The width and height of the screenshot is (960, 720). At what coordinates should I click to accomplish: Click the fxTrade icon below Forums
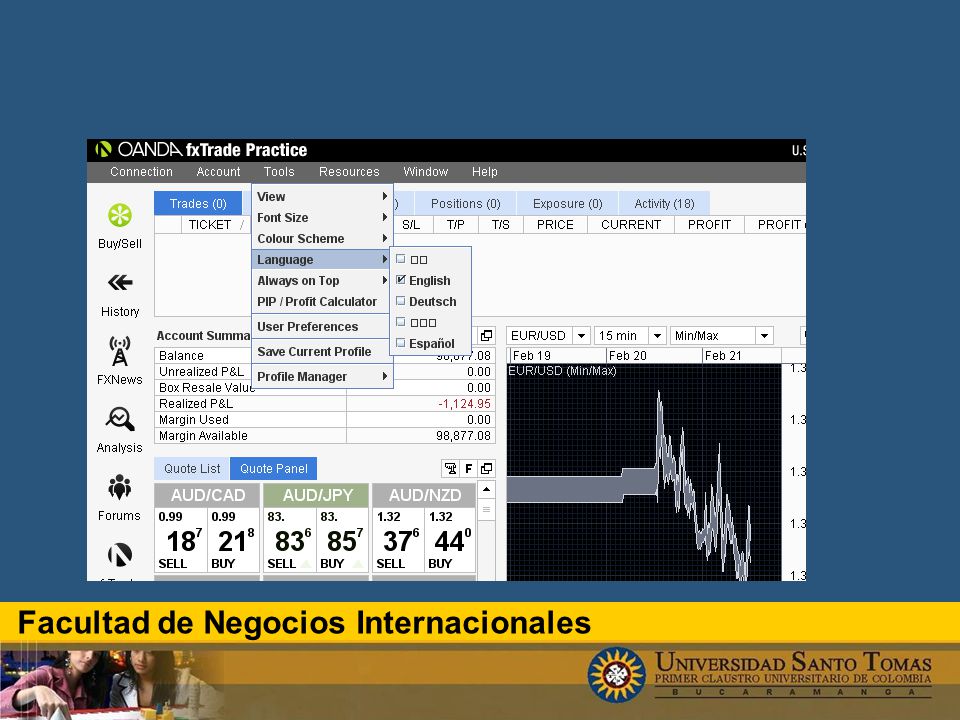coord(120,555)
